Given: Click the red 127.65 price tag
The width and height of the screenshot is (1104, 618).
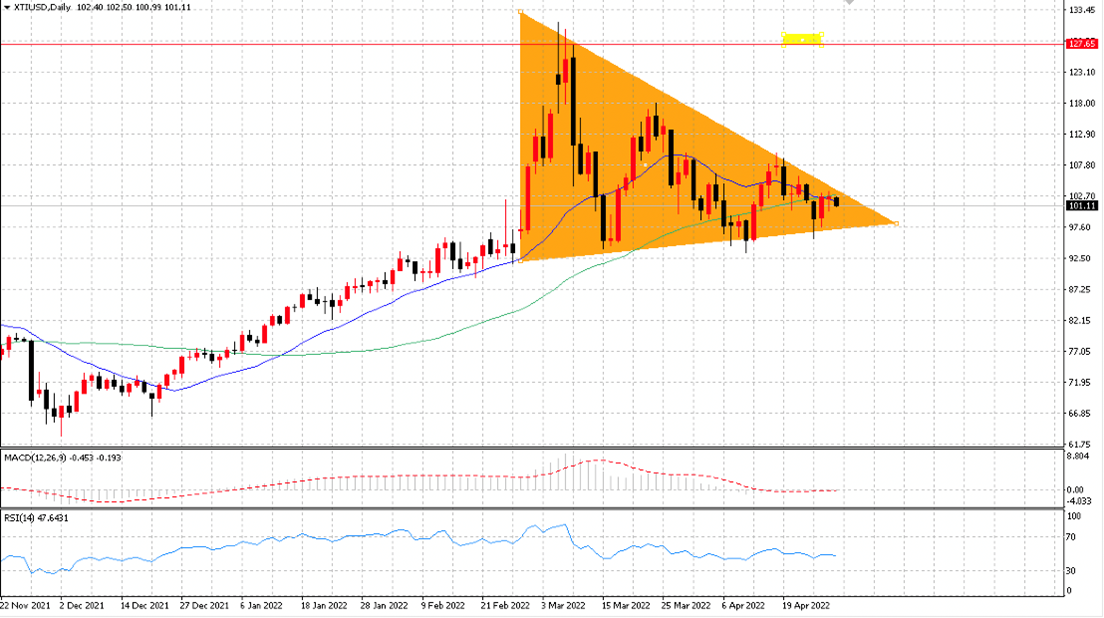Looking at the screenshot, I should 1082,44.
